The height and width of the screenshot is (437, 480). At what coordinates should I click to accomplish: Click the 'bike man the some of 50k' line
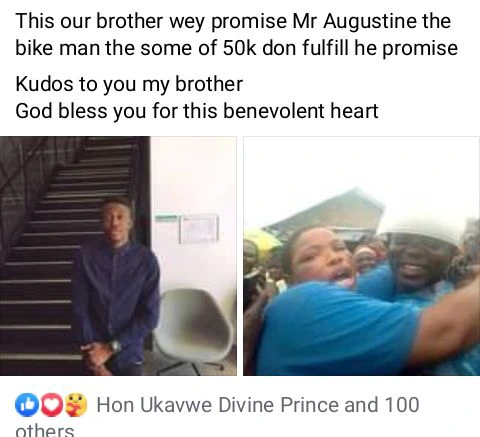point(236,48)
